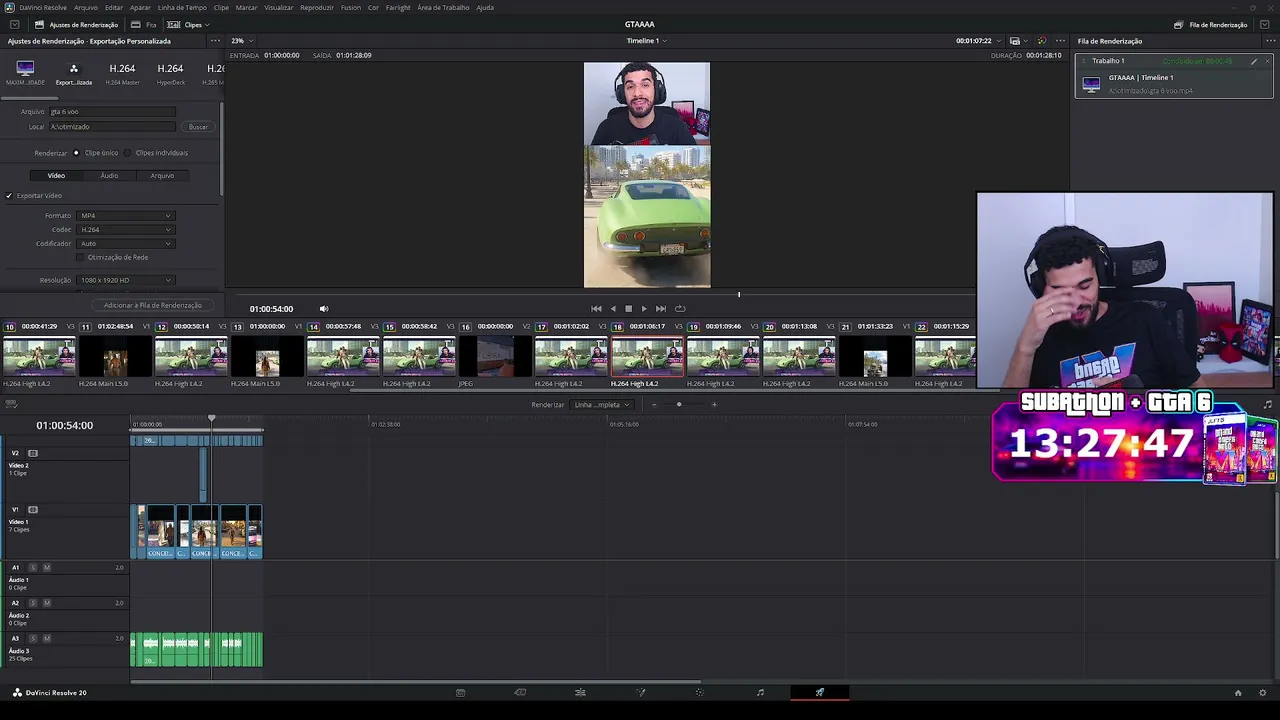Screen dimensions: 1280x720
Task: Go to project manager home icon
Action: (1238, 692)
